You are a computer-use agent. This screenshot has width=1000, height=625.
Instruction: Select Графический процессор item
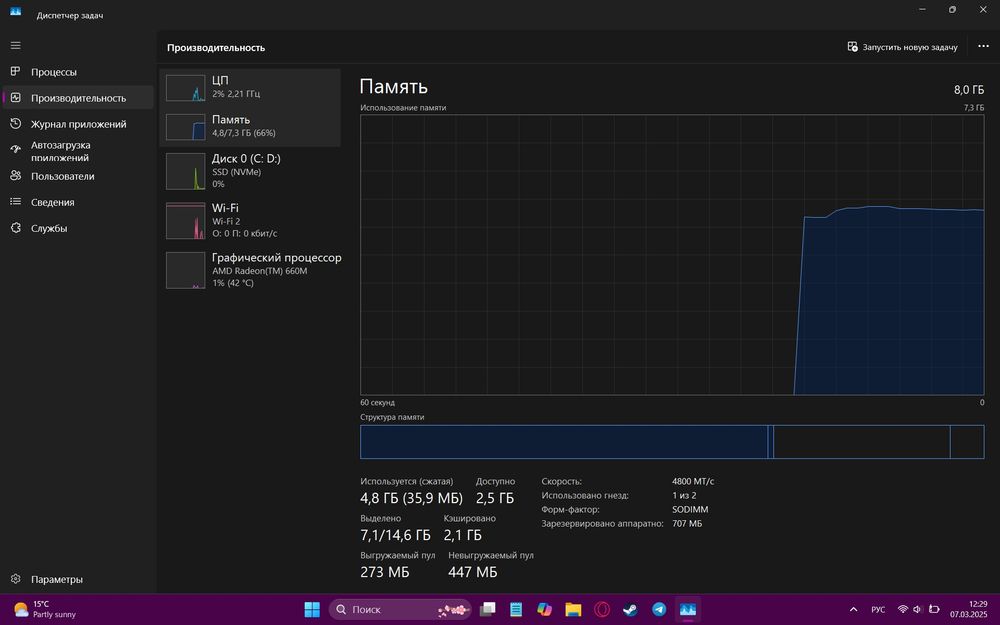250,270
